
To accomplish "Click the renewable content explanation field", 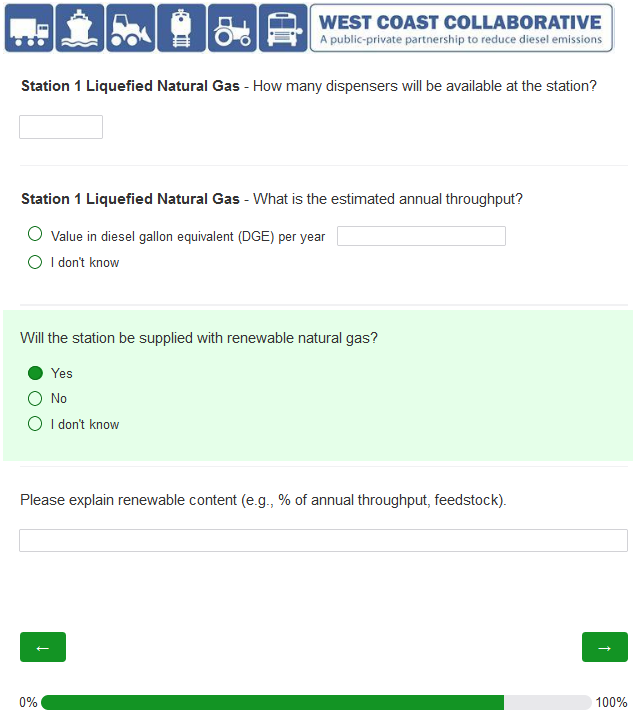I will (323, 541).
